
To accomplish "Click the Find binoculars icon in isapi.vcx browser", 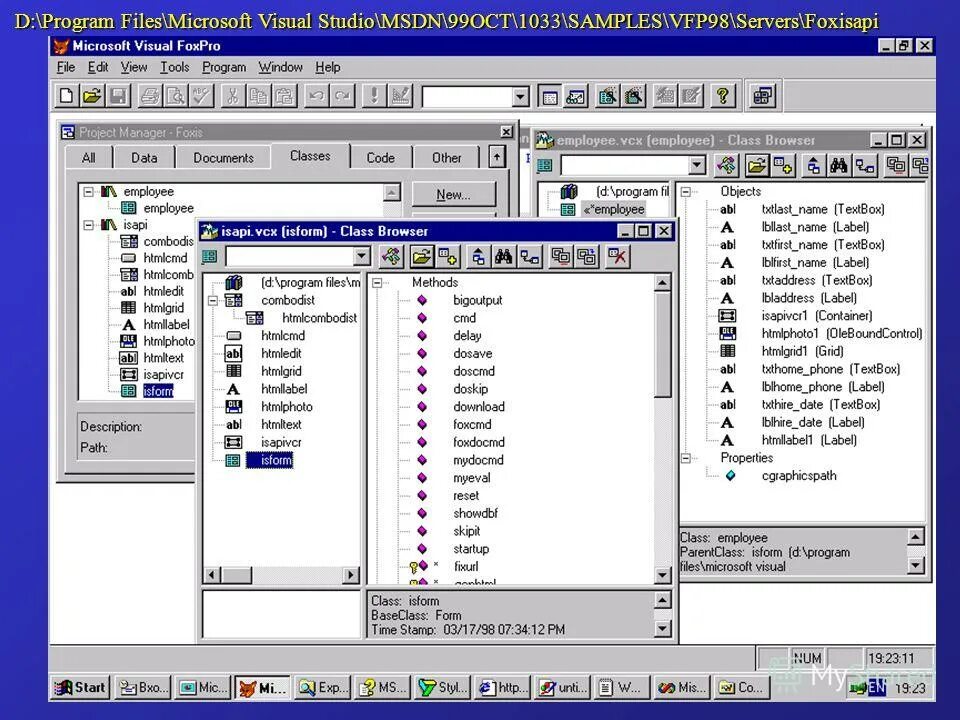I will [503, 256].
